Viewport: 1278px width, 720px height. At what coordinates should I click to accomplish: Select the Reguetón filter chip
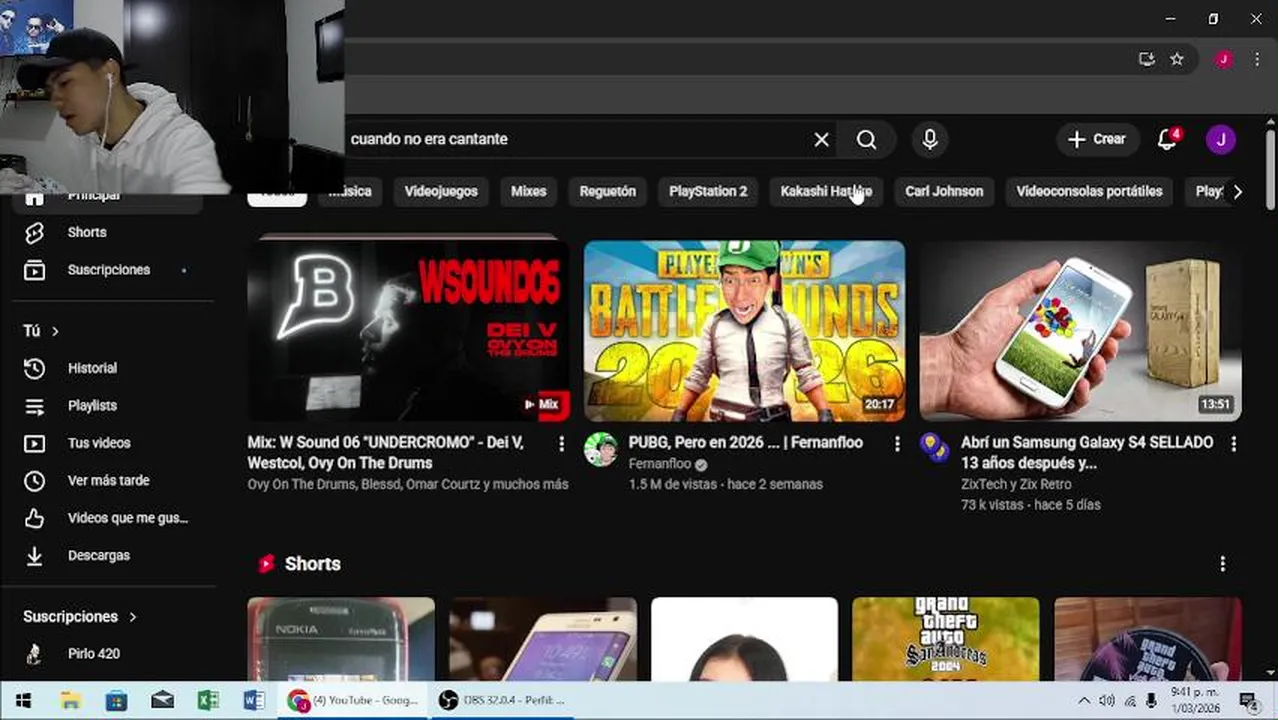[608, 191]
